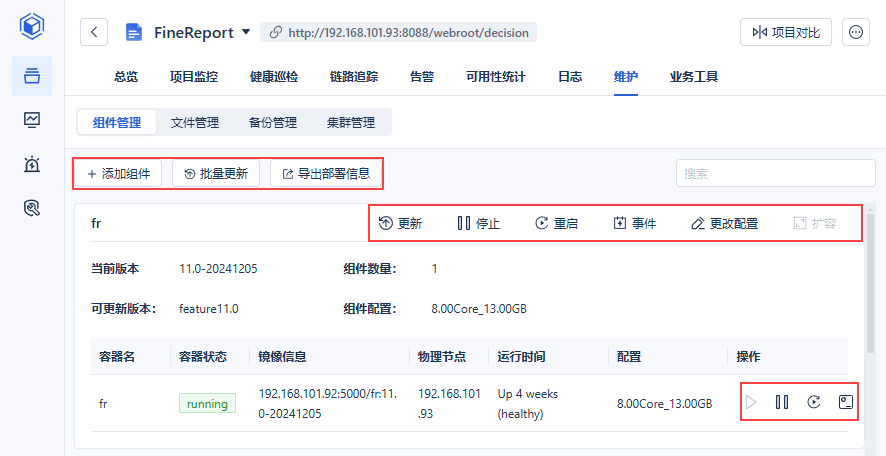The height and width of the screenshot is (456, 886).
Task: Open the terminal icon in fr container row
Action: (845, 402)
